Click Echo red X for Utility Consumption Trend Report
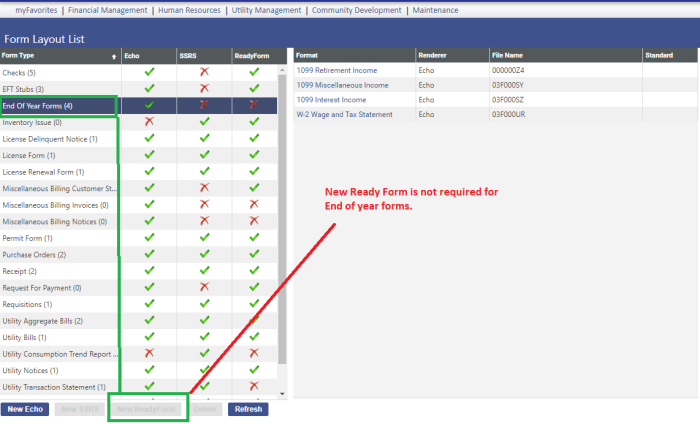This screenshot has height=424, width=700. (149, 353)
